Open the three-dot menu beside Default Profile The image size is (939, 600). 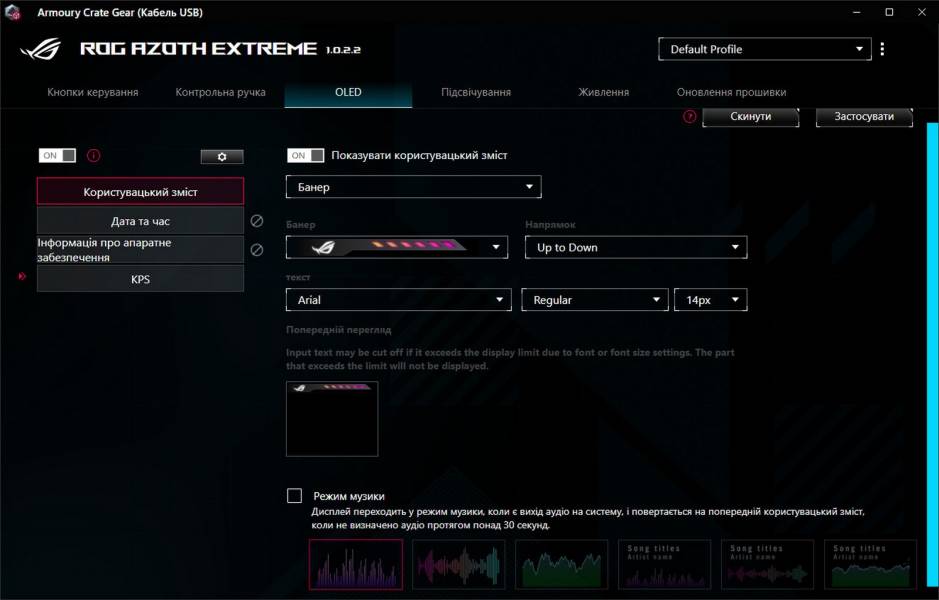(882, 48)
